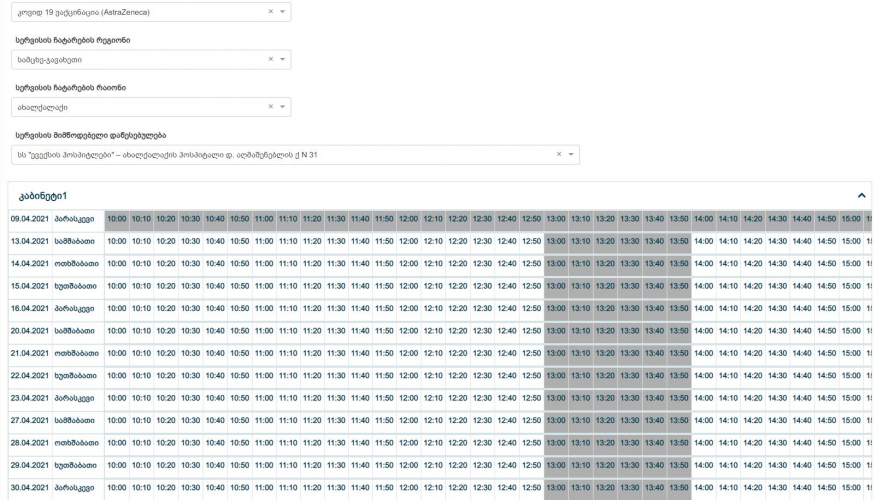Pick 11:10 slot on 29.04.2021

coord(288,466)
